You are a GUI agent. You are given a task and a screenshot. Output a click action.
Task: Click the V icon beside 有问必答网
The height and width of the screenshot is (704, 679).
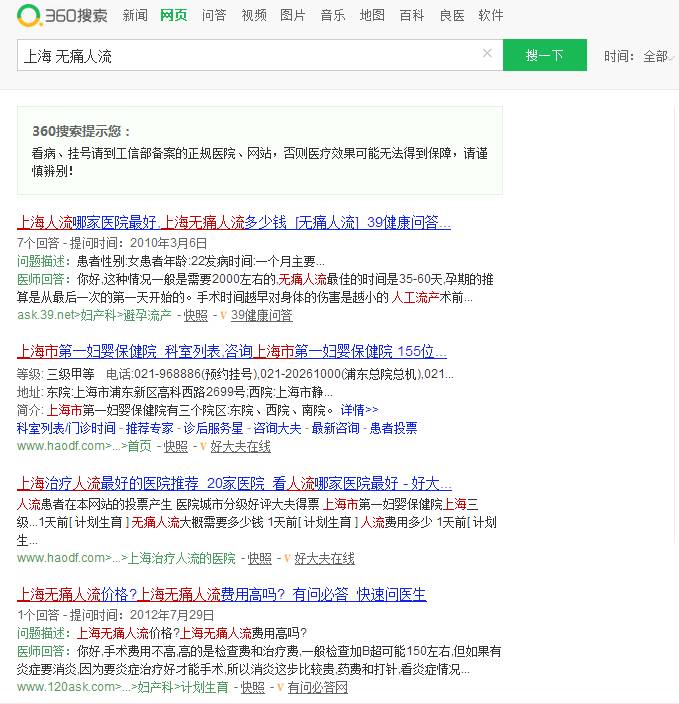[x=281, y=687]
